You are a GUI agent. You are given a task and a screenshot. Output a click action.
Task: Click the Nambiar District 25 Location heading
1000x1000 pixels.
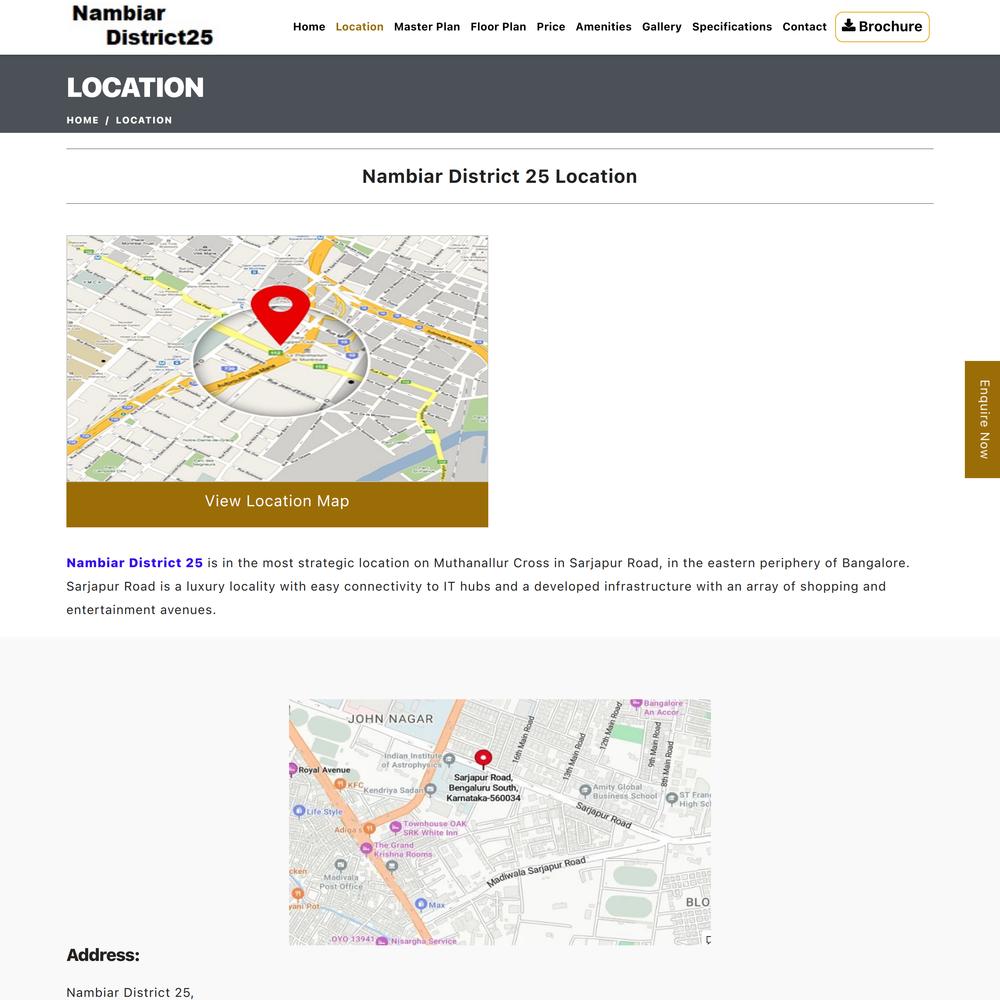tap(499, 176)
